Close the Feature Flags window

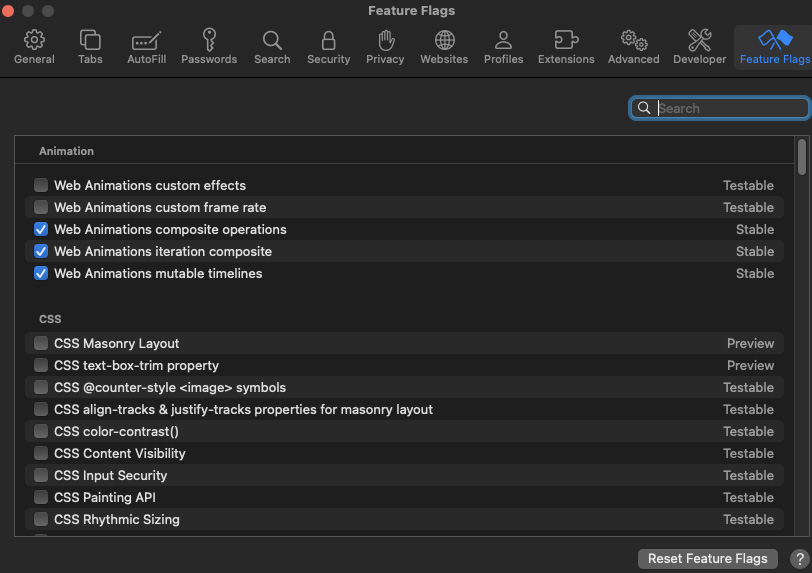tap(8, 10)
